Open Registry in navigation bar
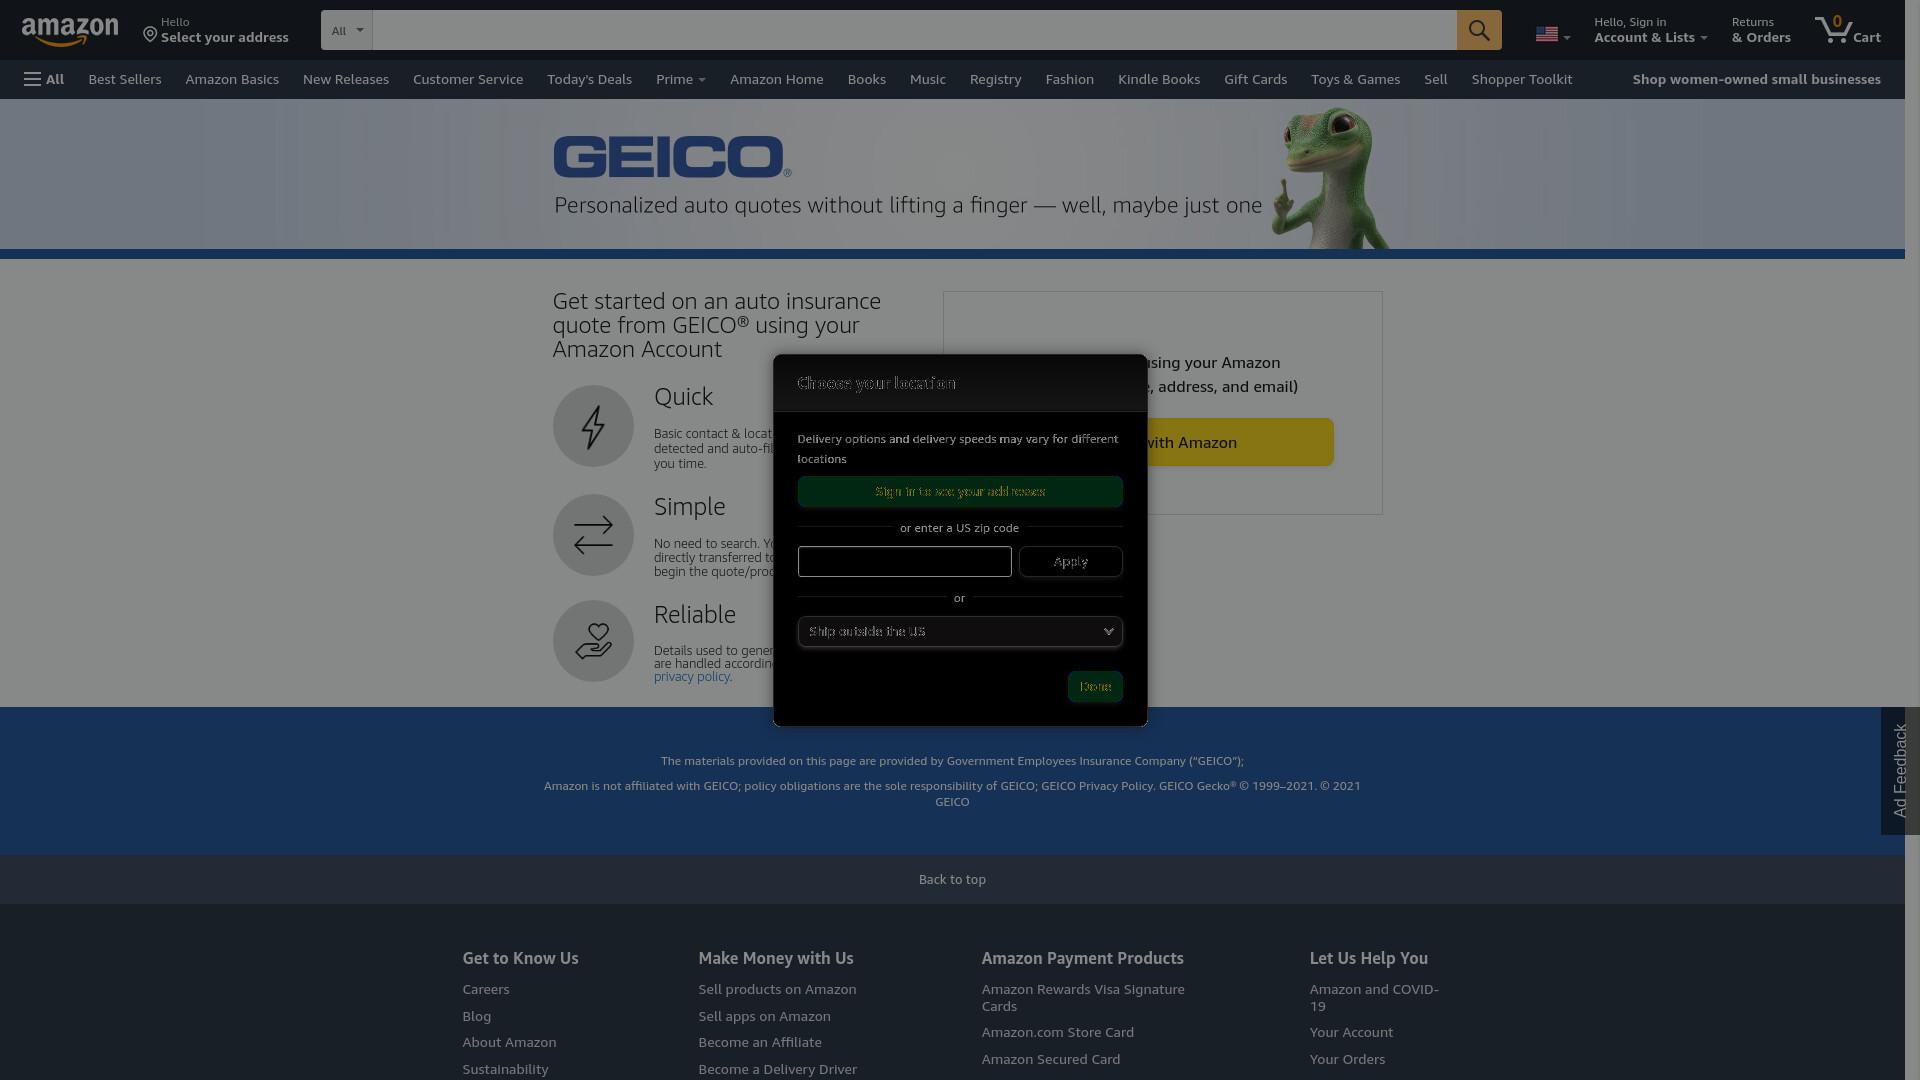1920x1080 pixels. [x=996, y=79]
